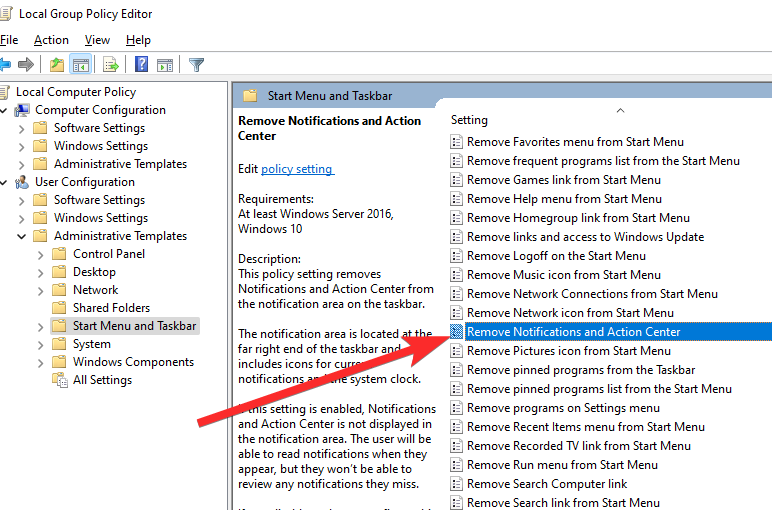Select Remove links and access to Windows Update
This screenshot has height=510, width=772.
[585, 237]
